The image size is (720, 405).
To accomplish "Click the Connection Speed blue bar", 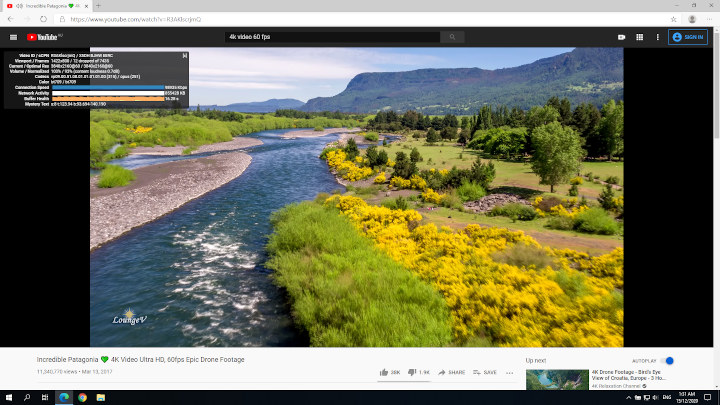I will pos(108,87).
